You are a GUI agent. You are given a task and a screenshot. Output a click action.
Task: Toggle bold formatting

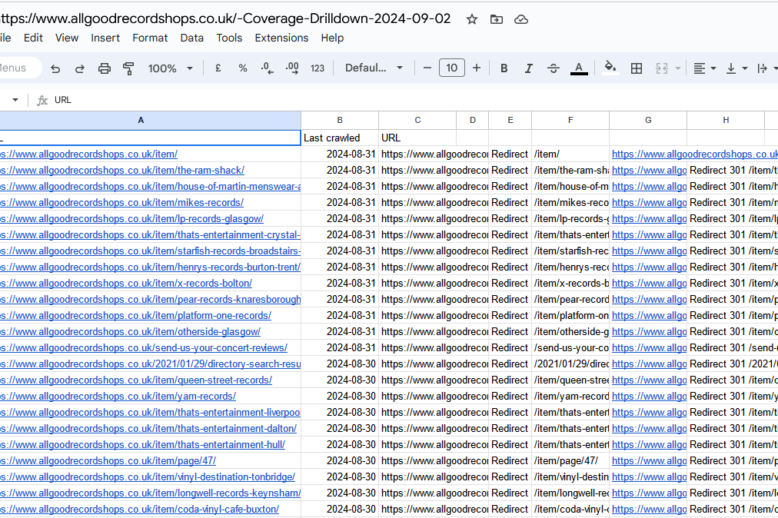coord(504,68)
